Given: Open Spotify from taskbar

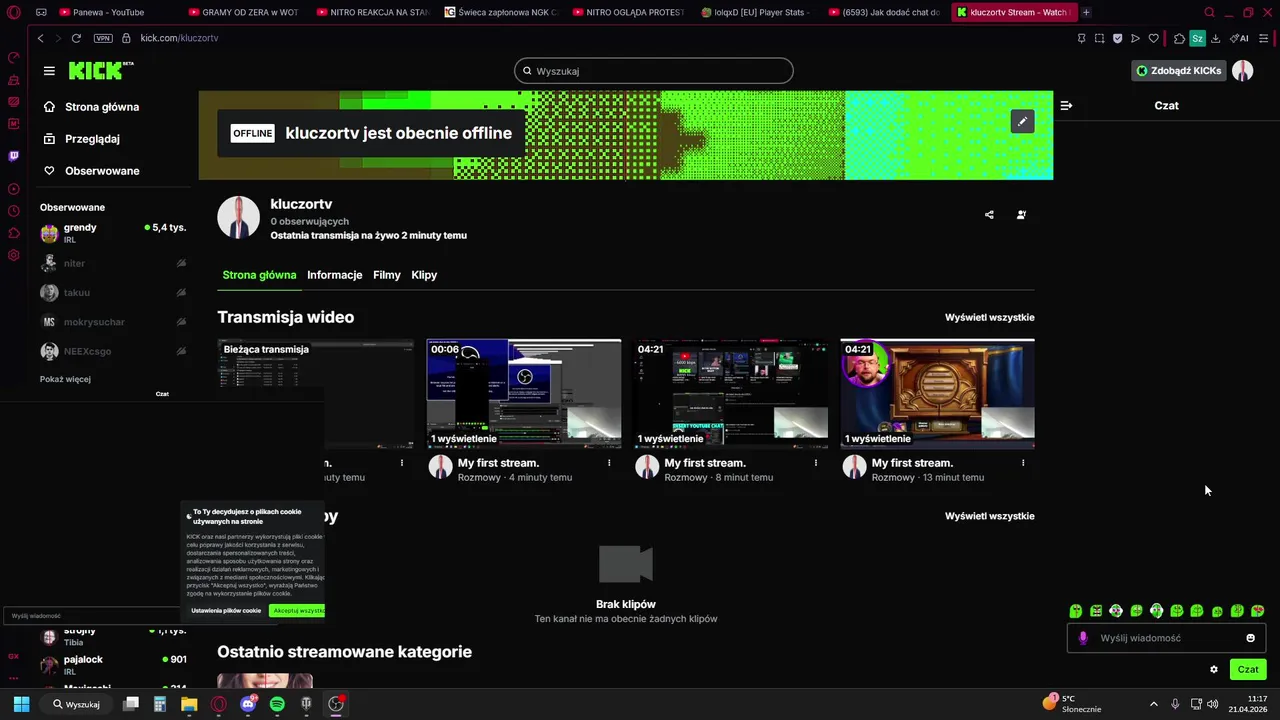Looking at the screenshot, I should (277, 704).
